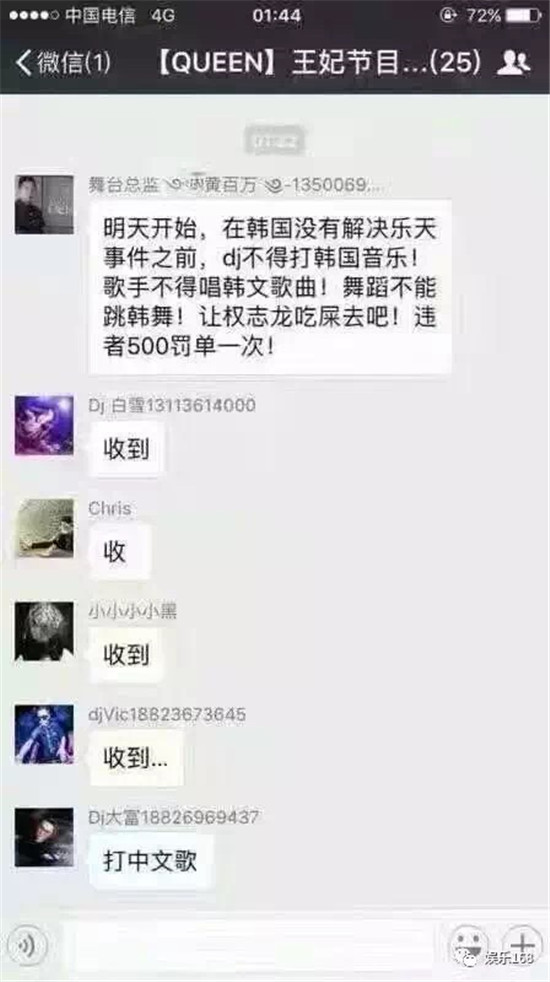Viewport: 550px width, 982px height.
Task: Tap Chris's 收 message bubble
Action: (x=117, y=552)
